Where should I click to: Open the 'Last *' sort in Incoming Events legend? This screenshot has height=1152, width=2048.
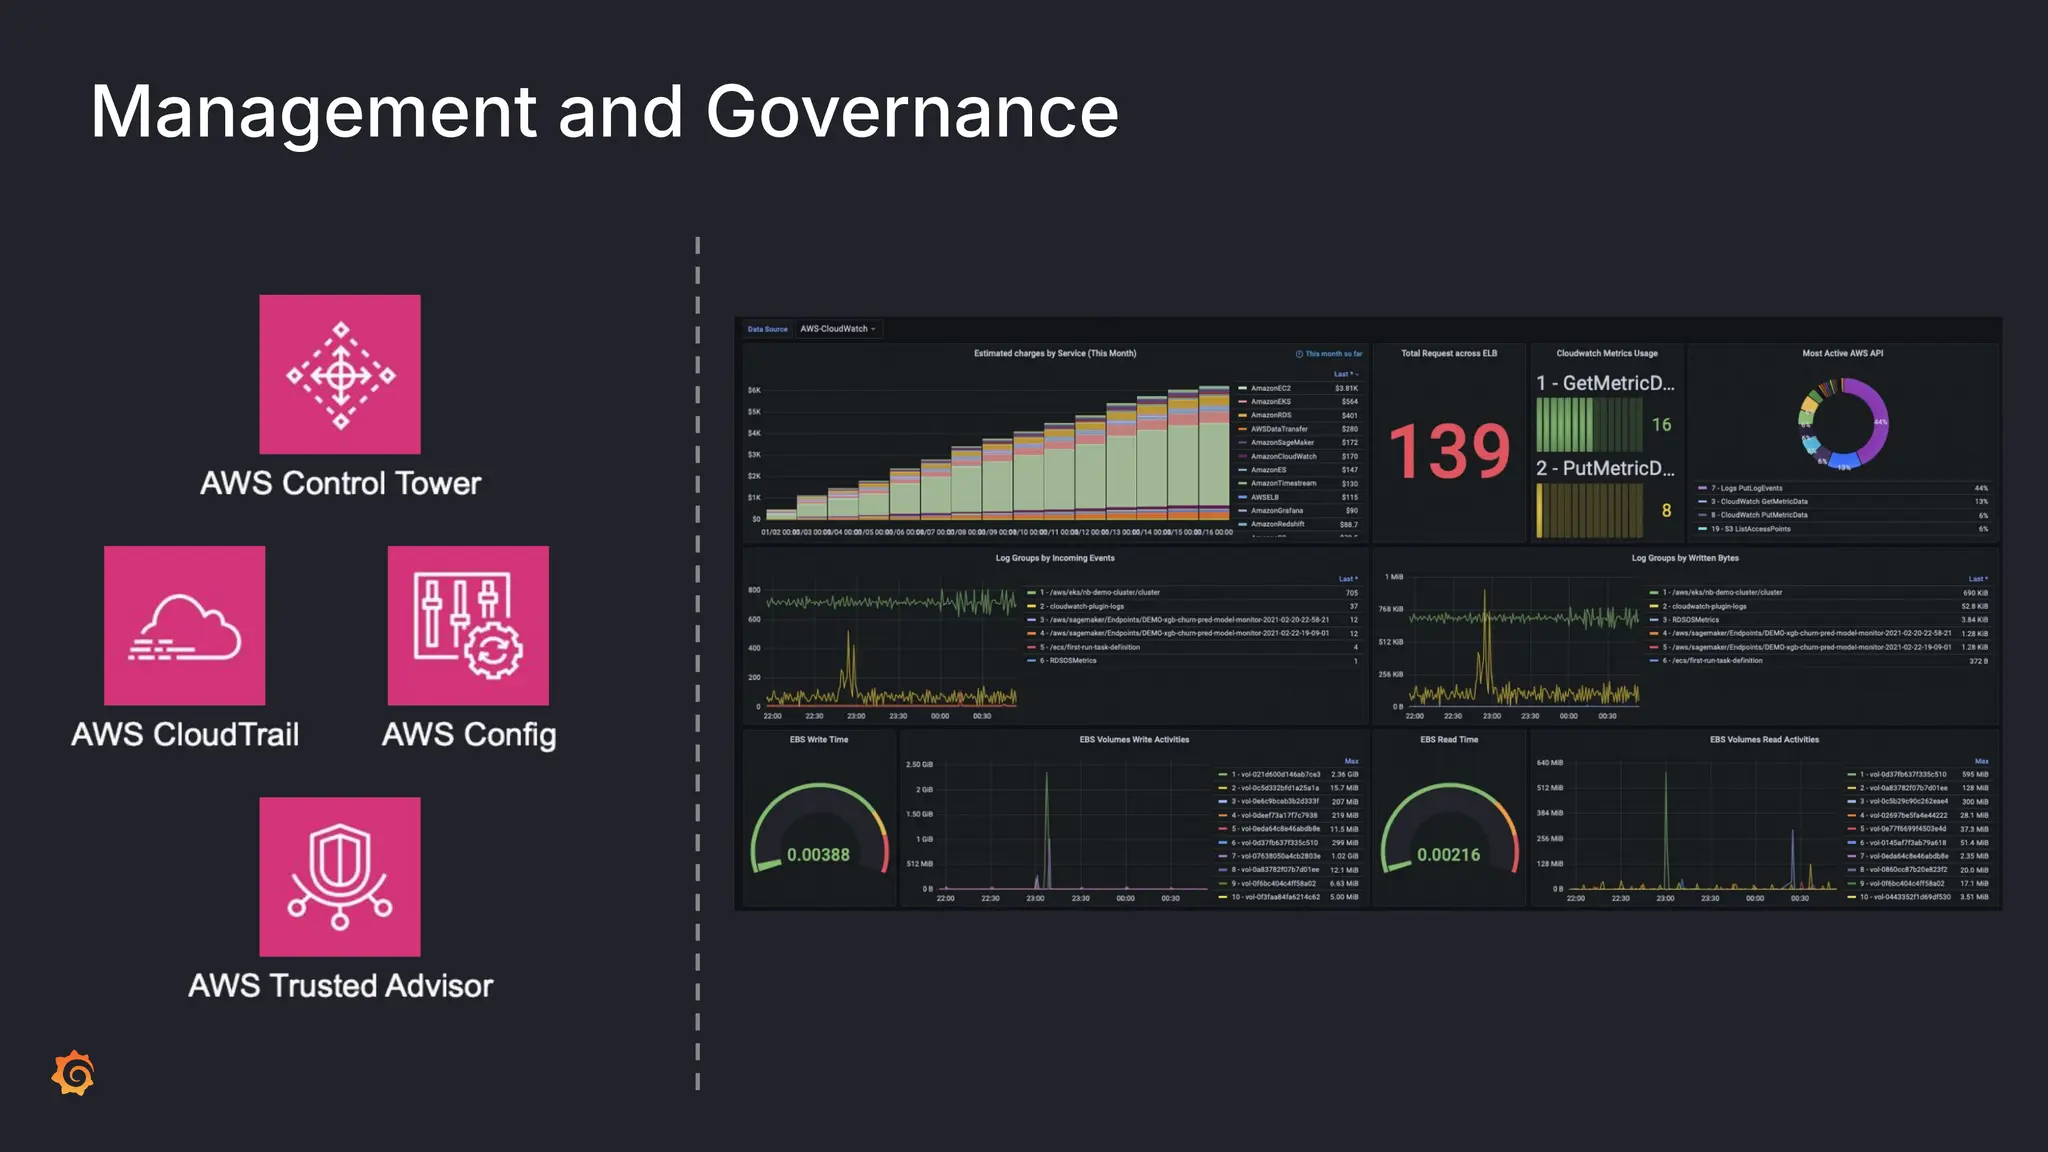click(x=1348, y=579)
